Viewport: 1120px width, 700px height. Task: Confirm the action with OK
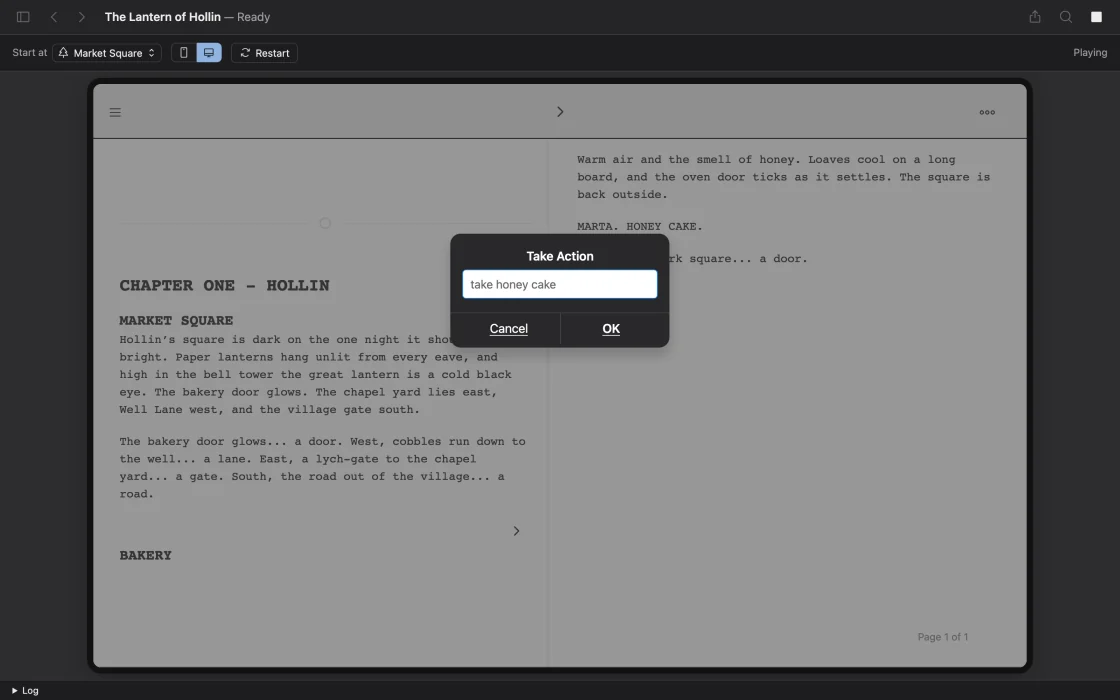611,329
